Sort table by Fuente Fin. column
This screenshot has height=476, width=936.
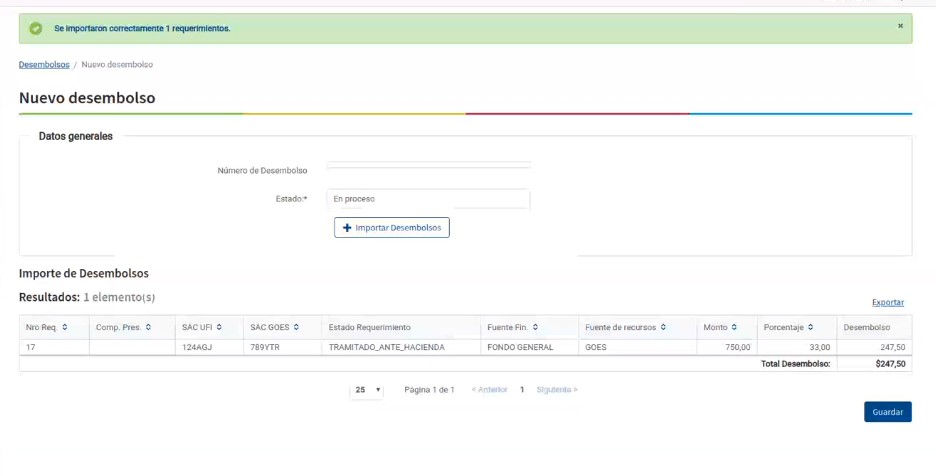(x=536, y=327)
